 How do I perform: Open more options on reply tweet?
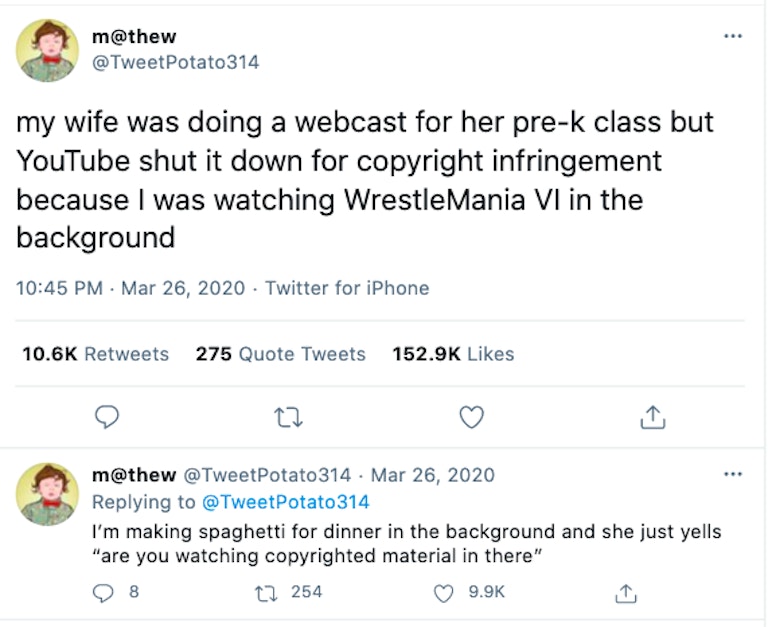(733, 474)
